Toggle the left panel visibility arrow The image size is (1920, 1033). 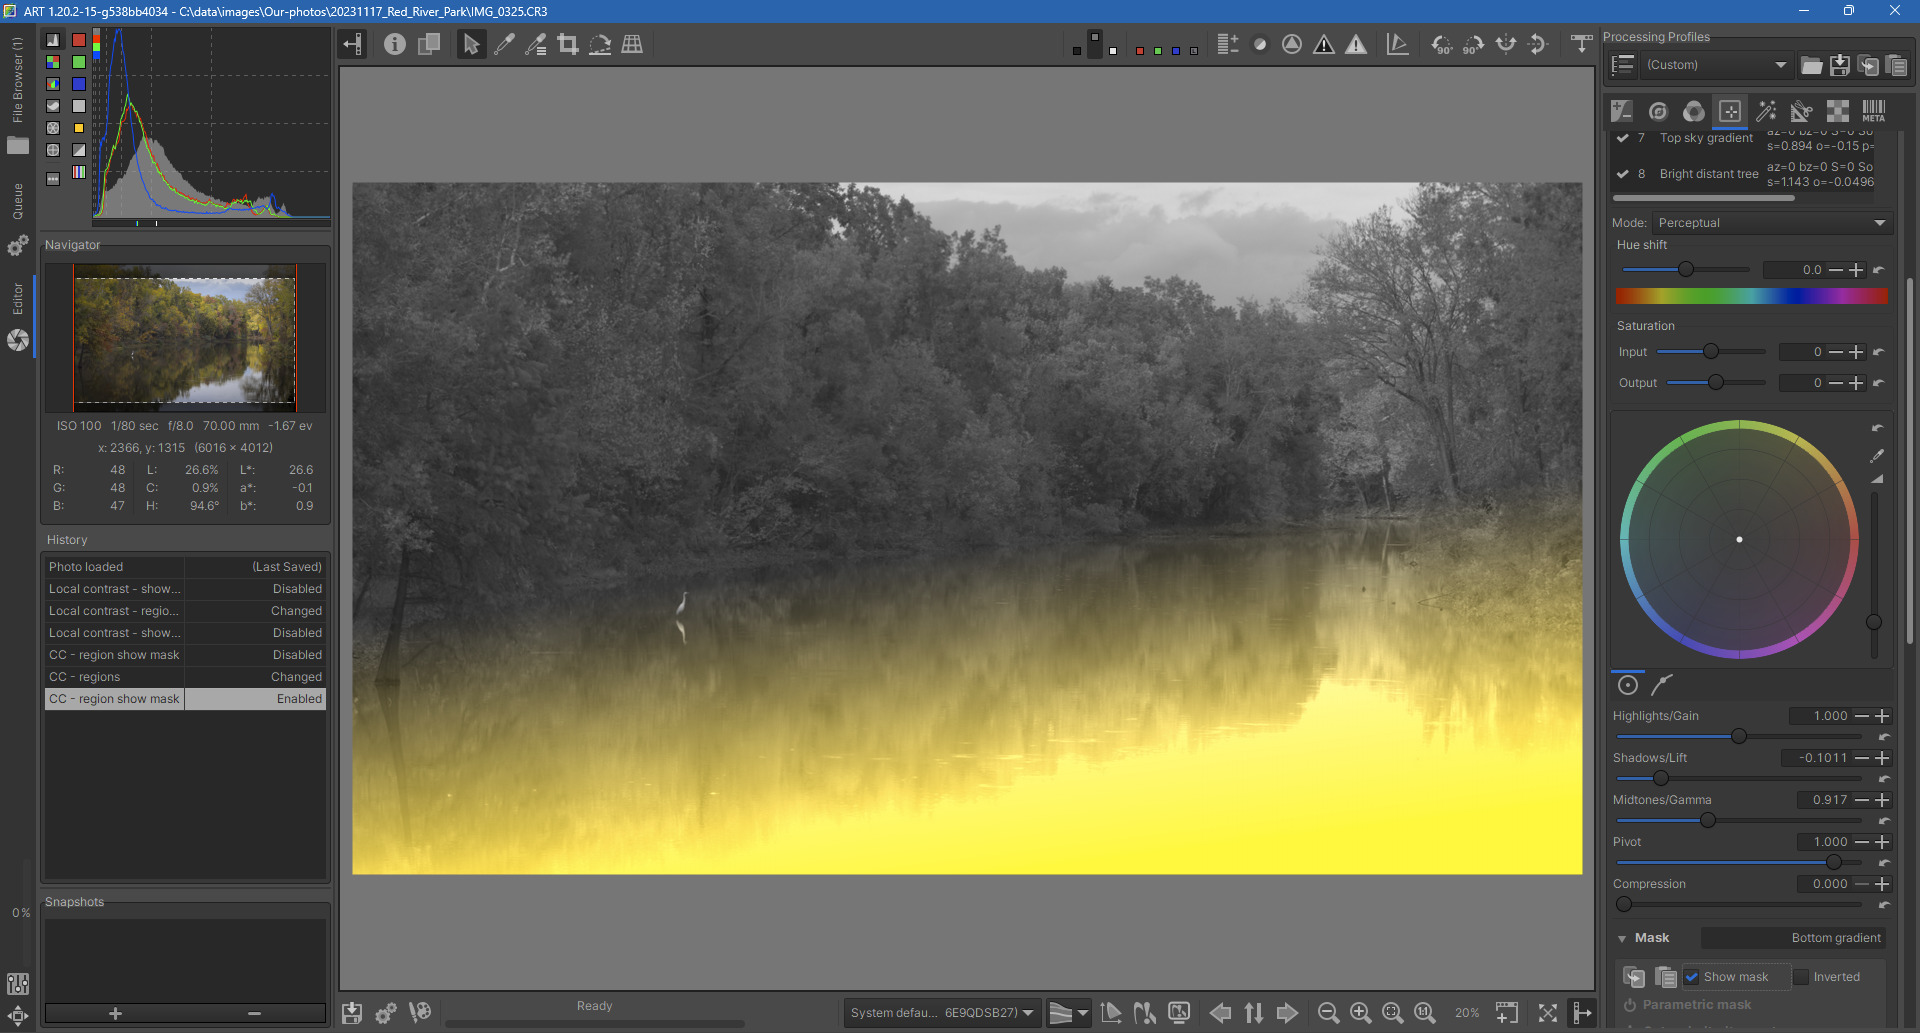[x=352, y=44]
